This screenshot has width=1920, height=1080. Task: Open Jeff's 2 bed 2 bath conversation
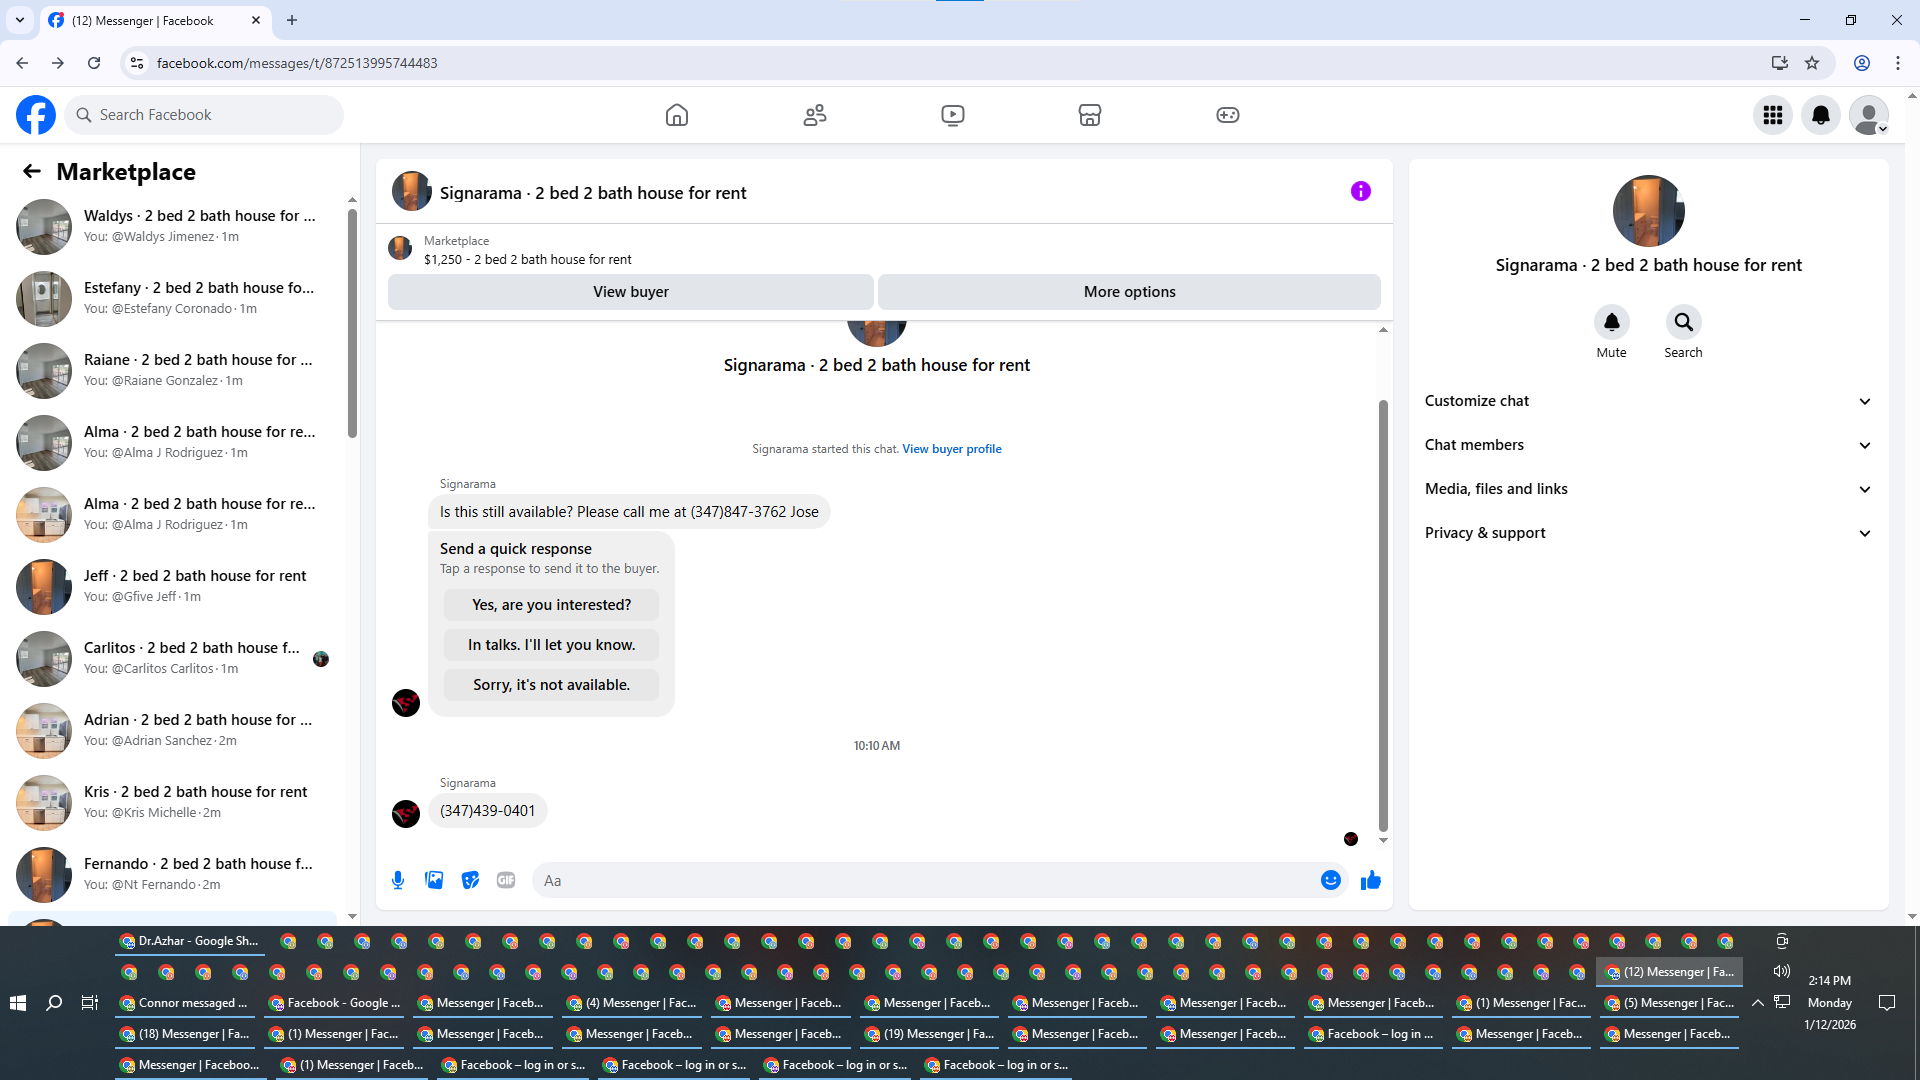coord(180,586)
